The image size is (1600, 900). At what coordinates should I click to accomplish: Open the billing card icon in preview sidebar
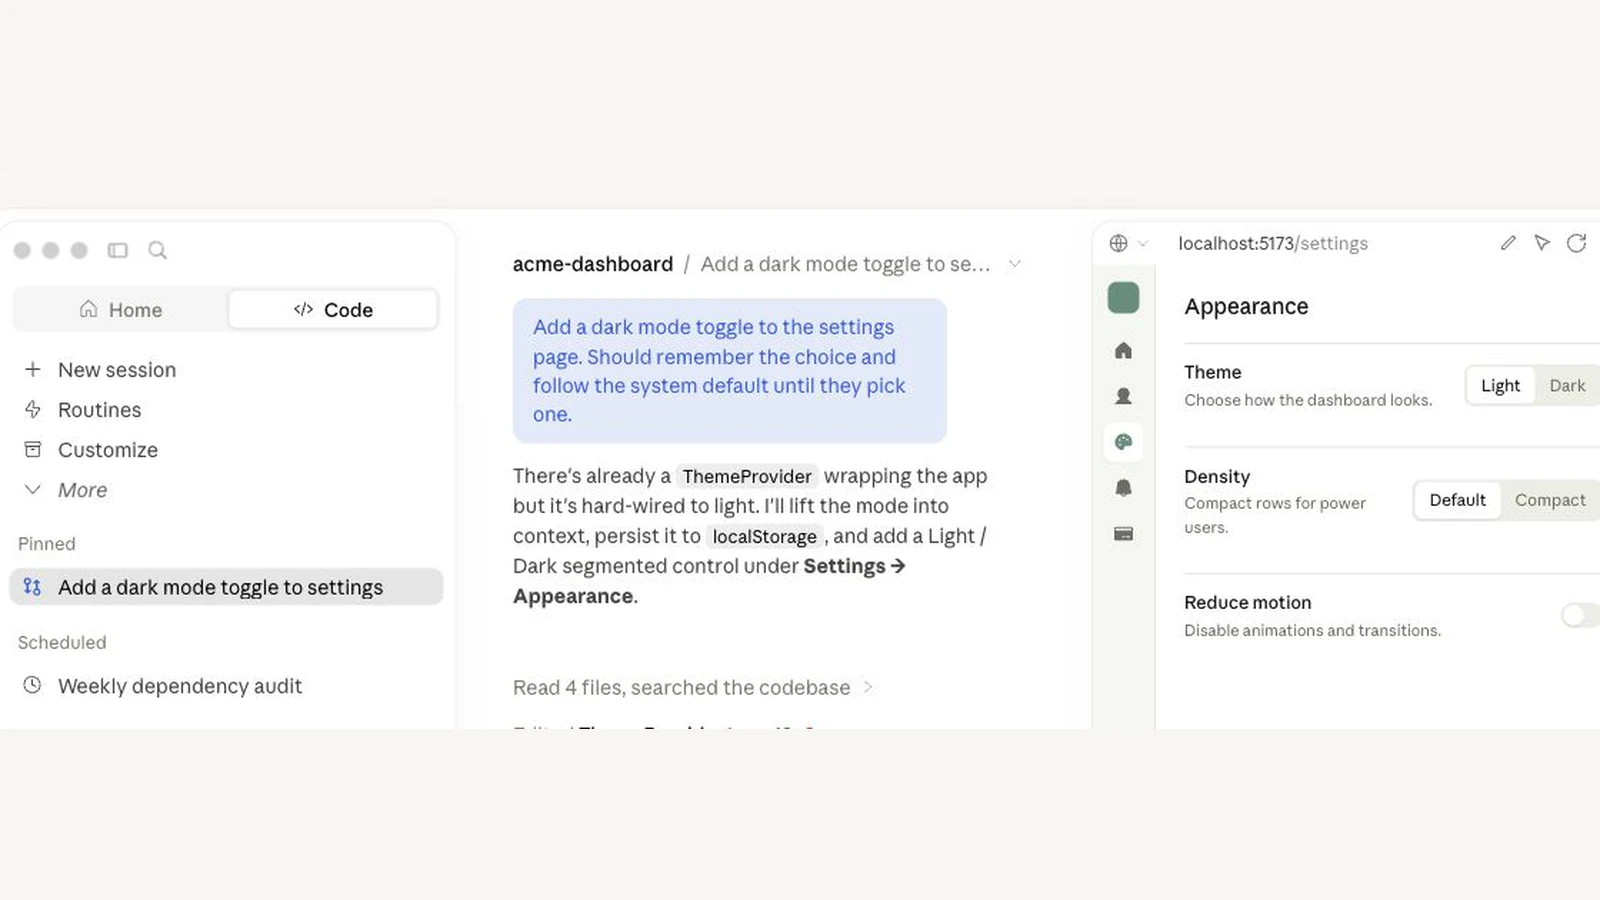pos(1124,534)
